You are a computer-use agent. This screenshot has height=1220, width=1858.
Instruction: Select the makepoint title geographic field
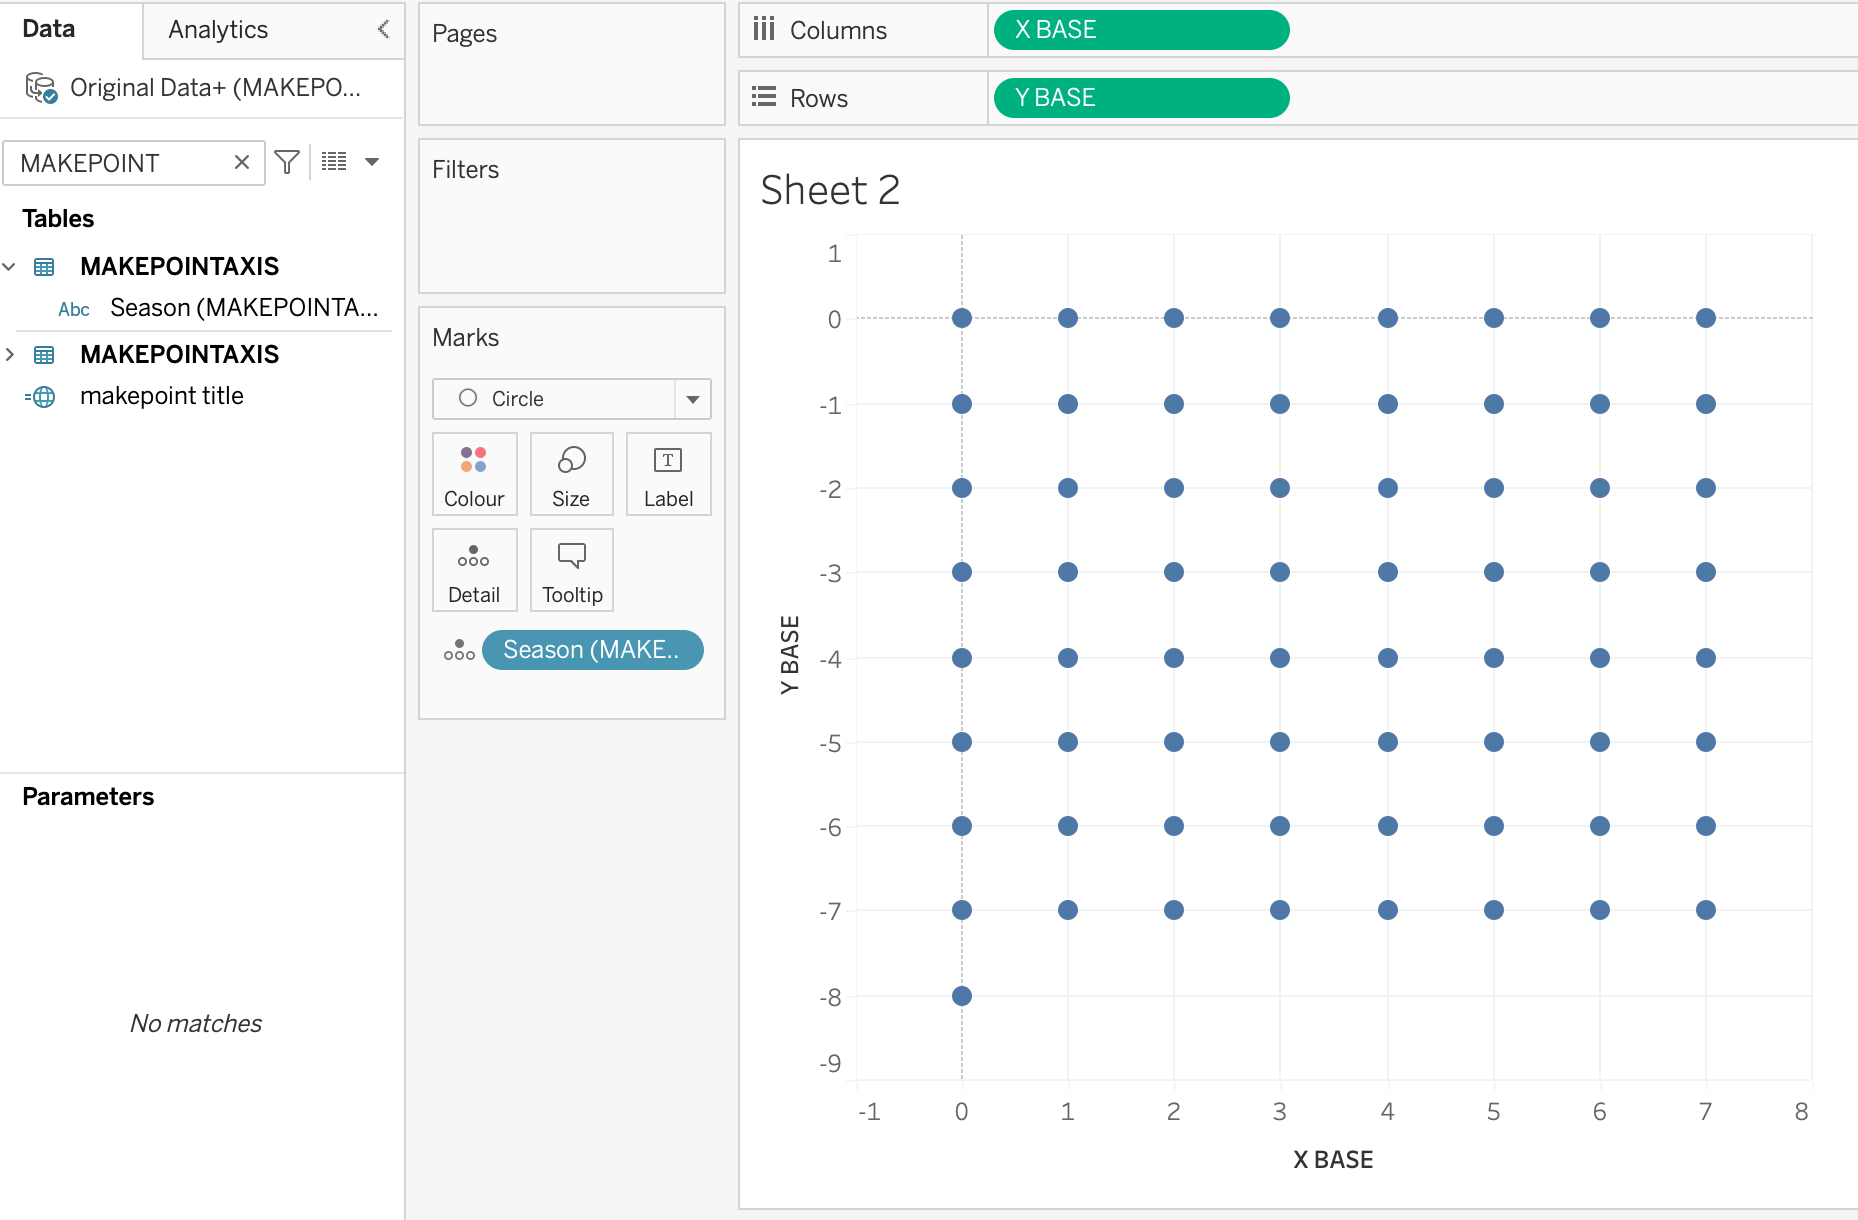pyautogui.click(x=161, y=396)
